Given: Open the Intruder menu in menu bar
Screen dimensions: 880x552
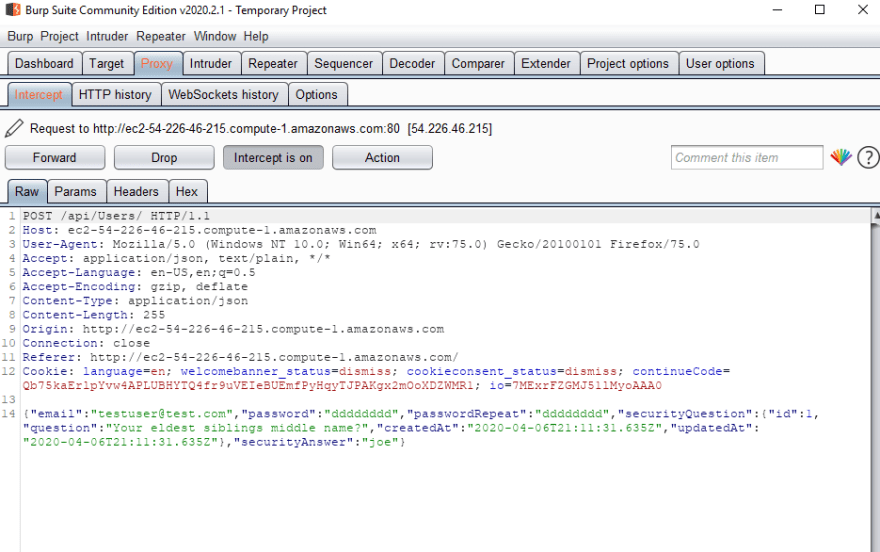Looking at the screenshot, I should [107, 36].
